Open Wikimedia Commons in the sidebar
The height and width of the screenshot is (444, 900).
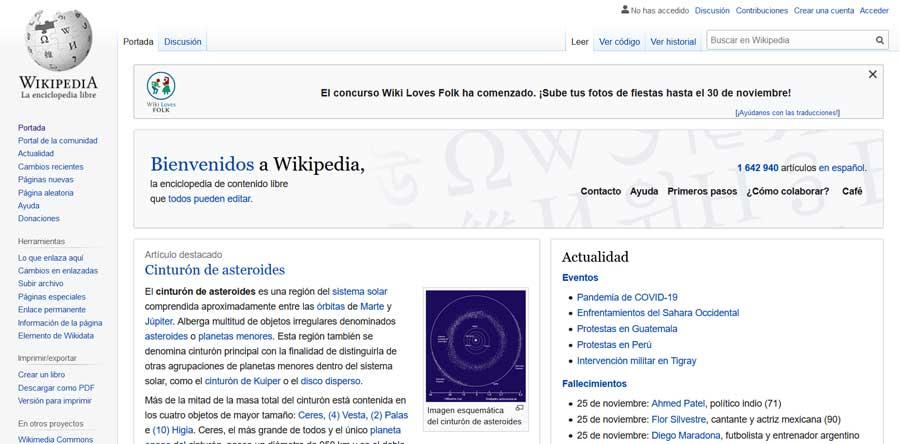point(55,439)
